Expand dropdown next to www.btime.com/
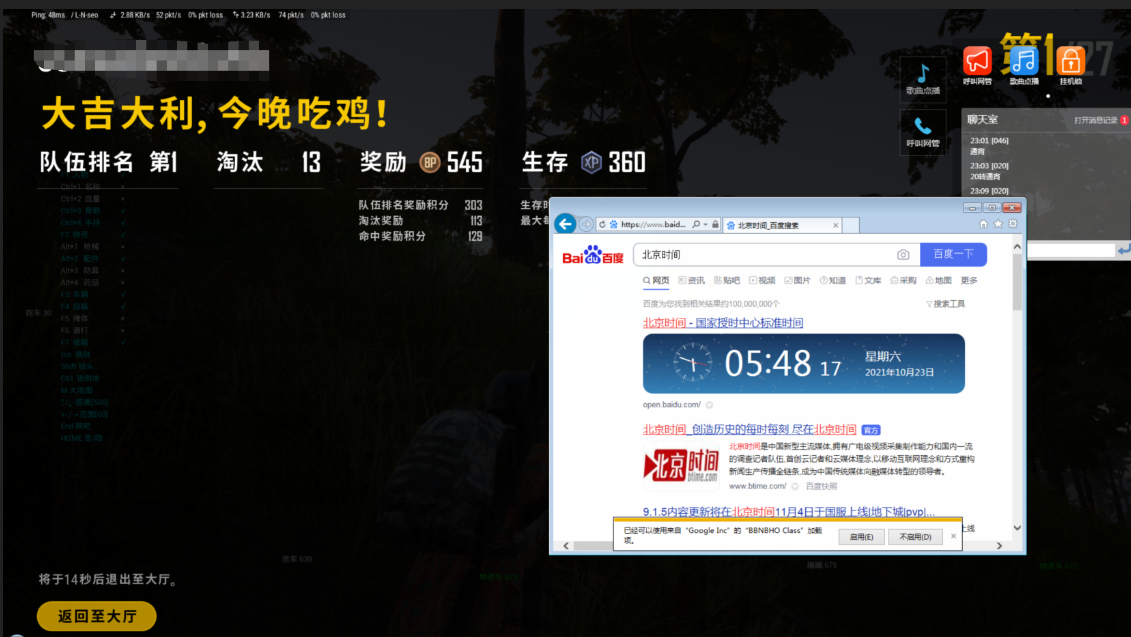 pos(795,486)
